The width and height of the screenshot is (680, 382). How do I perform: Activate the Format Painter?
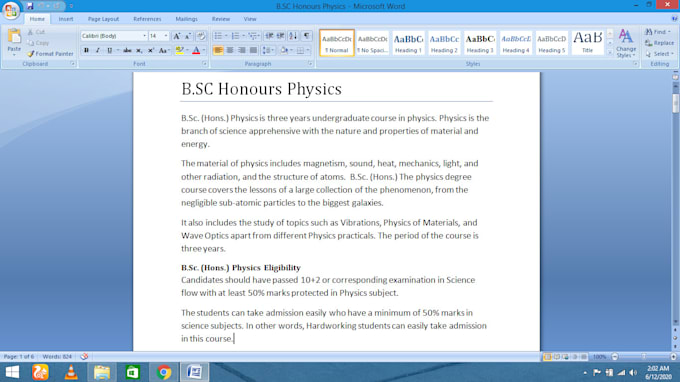50,54
